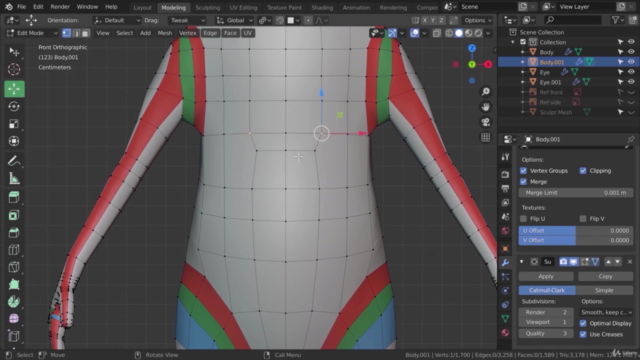Open the Material properties tab icon
The height and width of the screenshot is (360, 640).
click(x=505, y=333)
